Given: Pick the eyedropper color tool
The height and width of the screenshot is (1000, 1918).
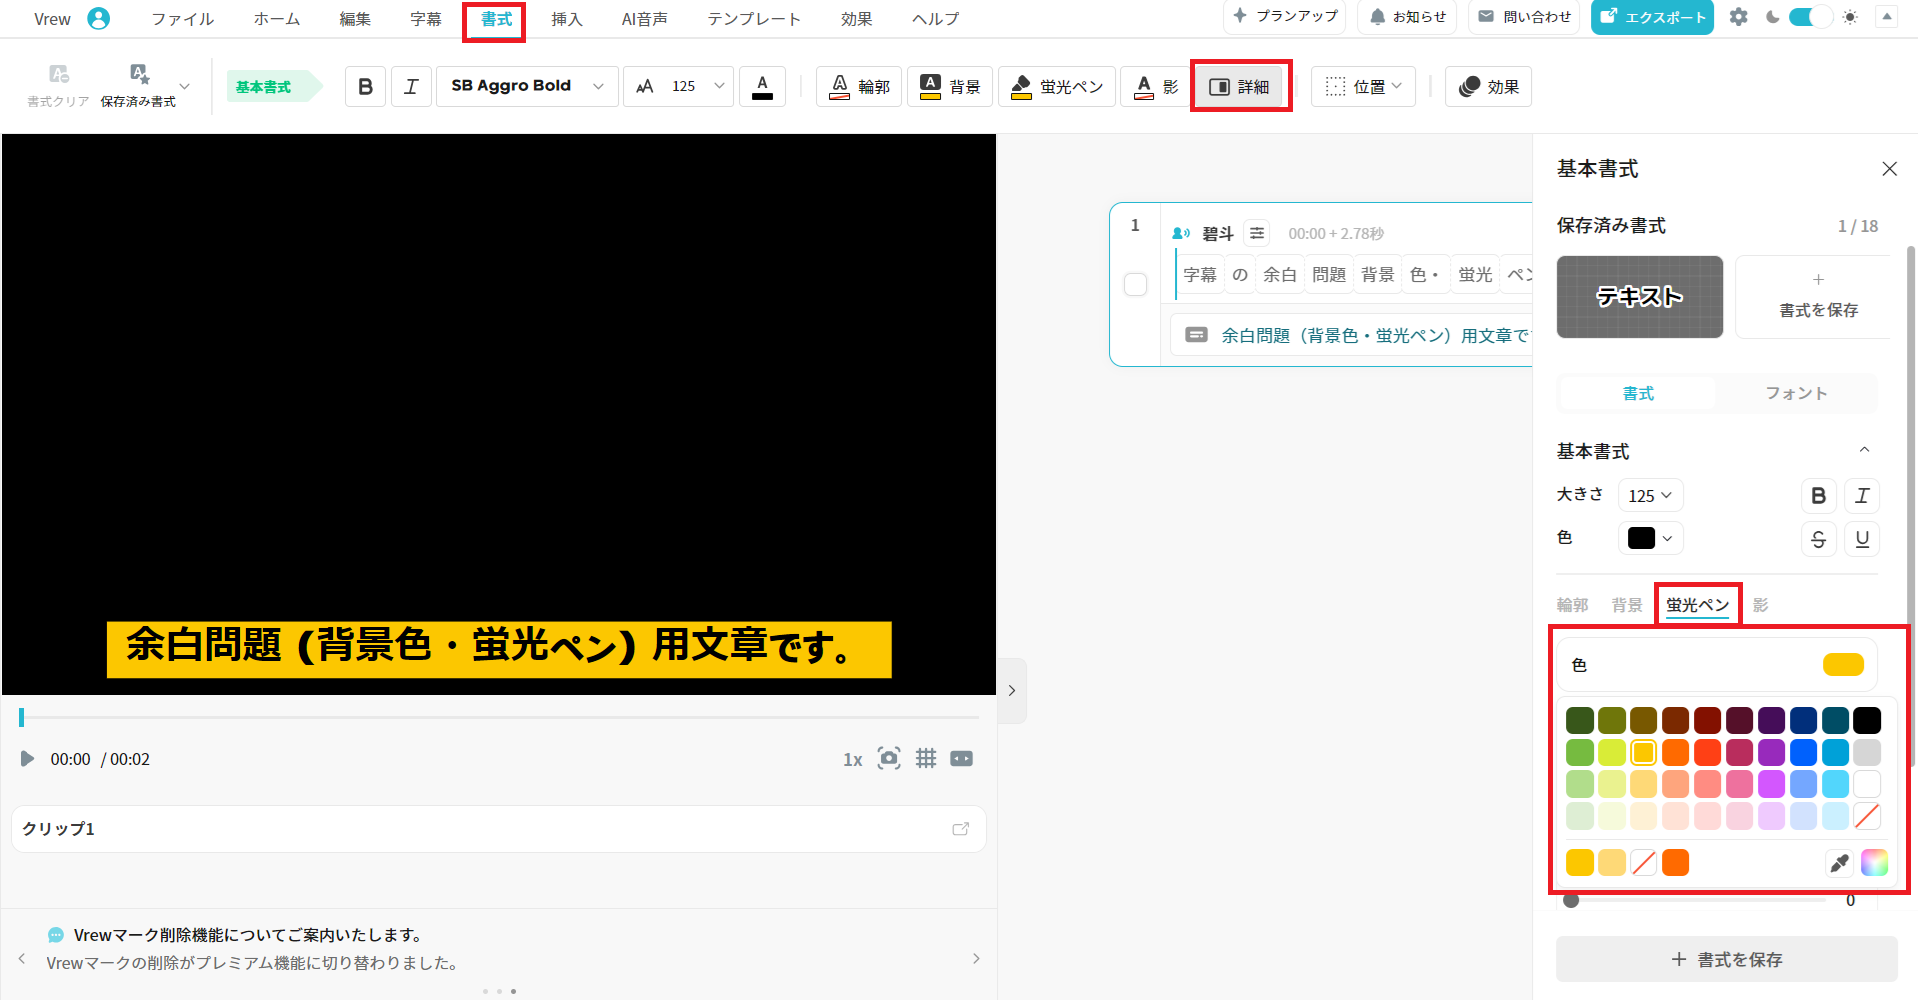Looking at the screenshot, I should pyautogui.click(x=1839, y=862).
